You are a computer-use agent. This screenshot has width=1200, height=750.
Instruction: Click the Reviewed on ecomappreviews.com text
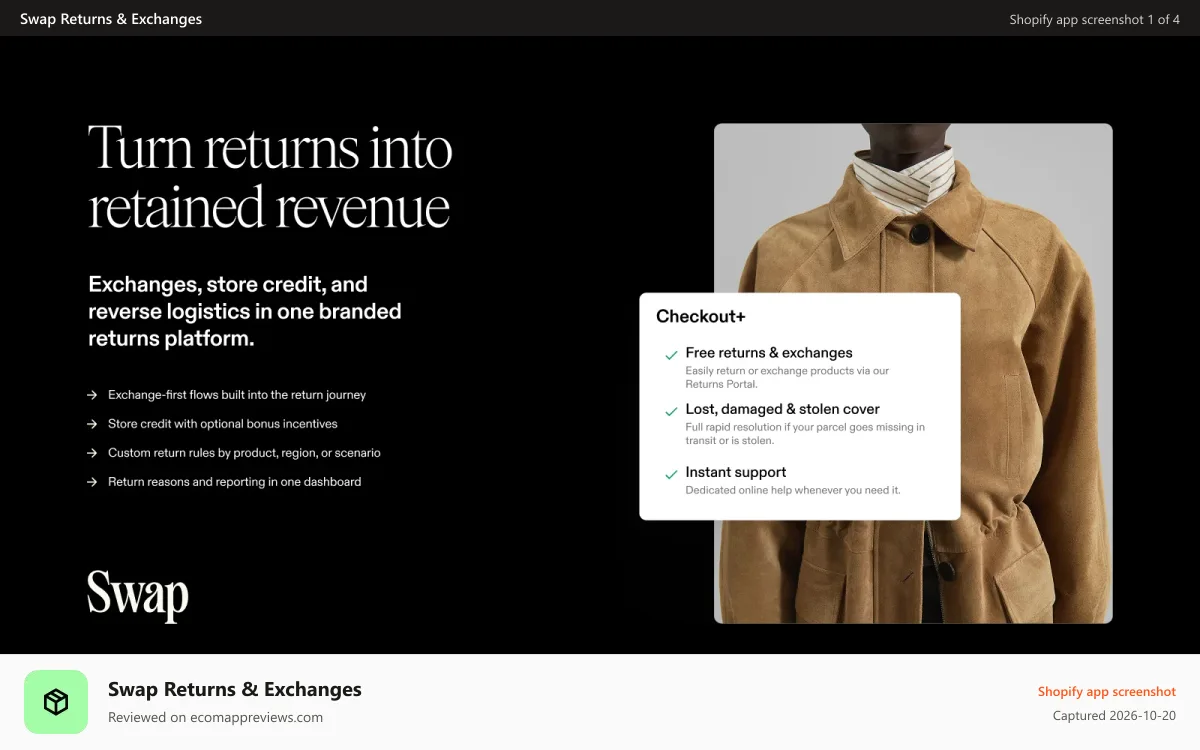click(x=215, y=717)
